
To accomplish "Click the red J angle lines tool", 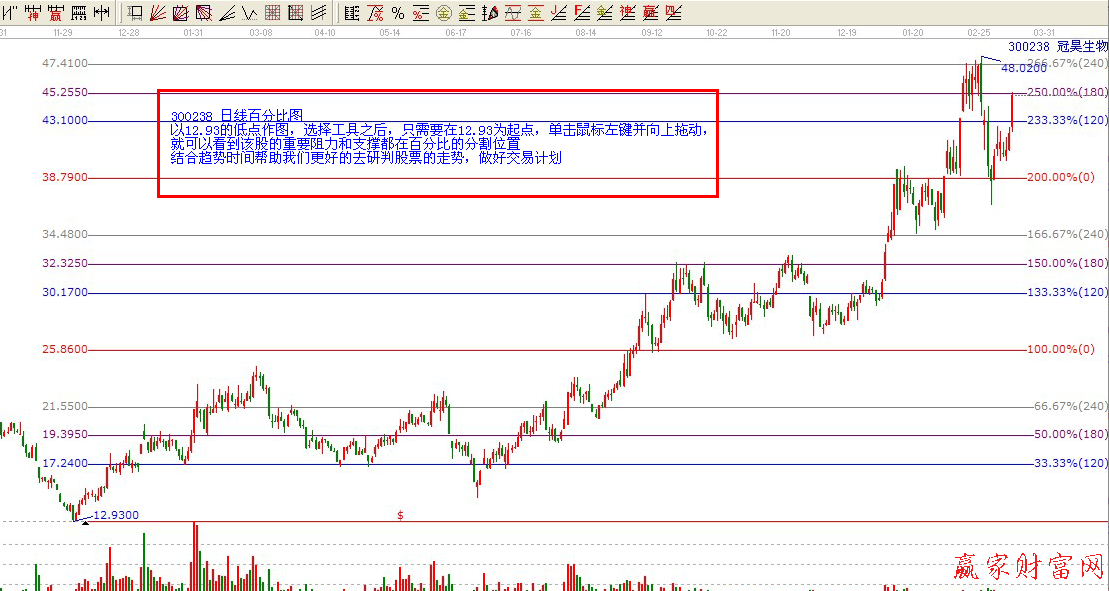I will click(x=558, y=13).
